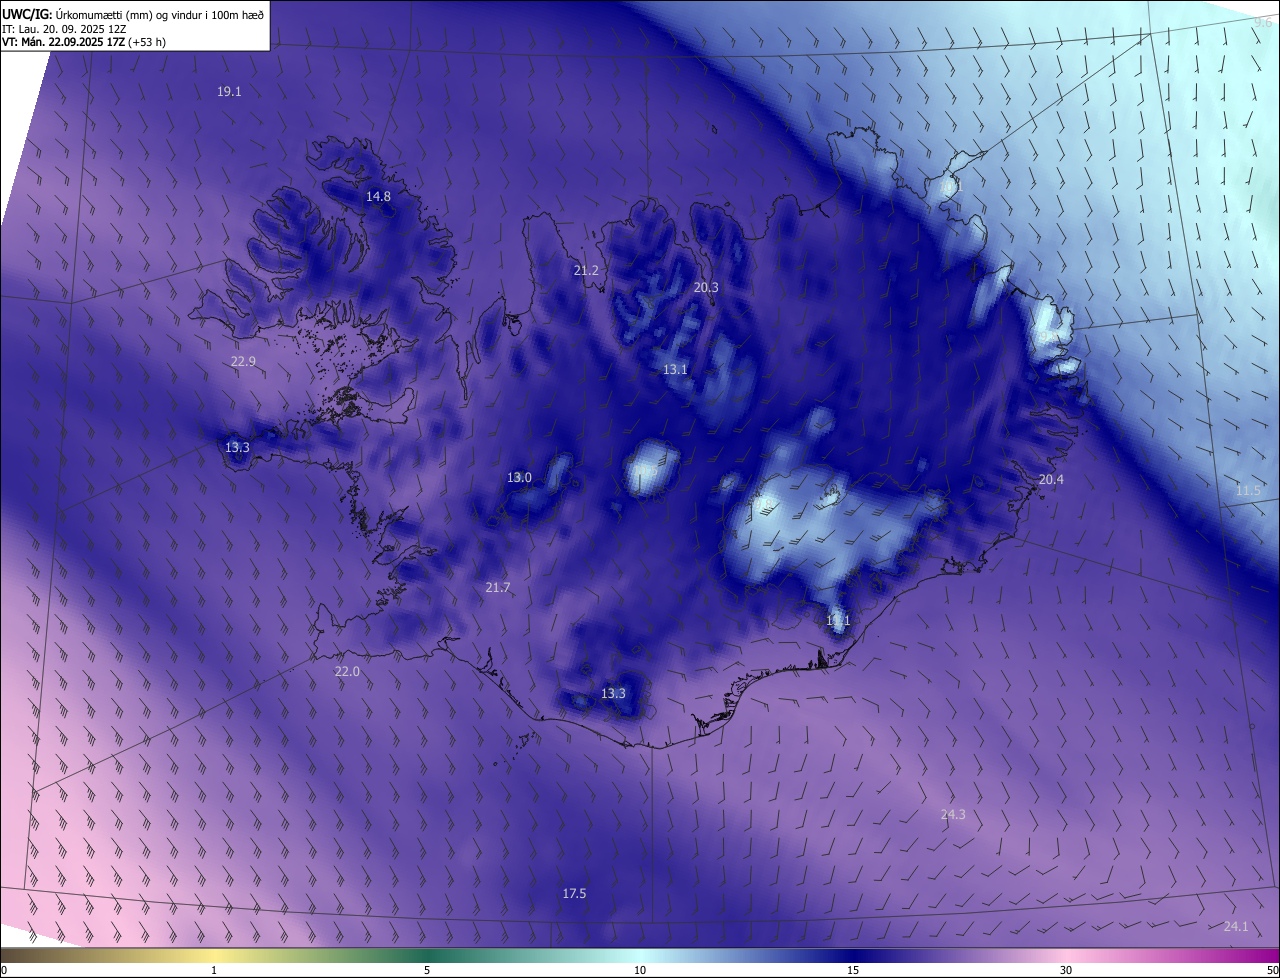Click the 20.3 value label
This screenshot has height=978, width=1280.
706,287
